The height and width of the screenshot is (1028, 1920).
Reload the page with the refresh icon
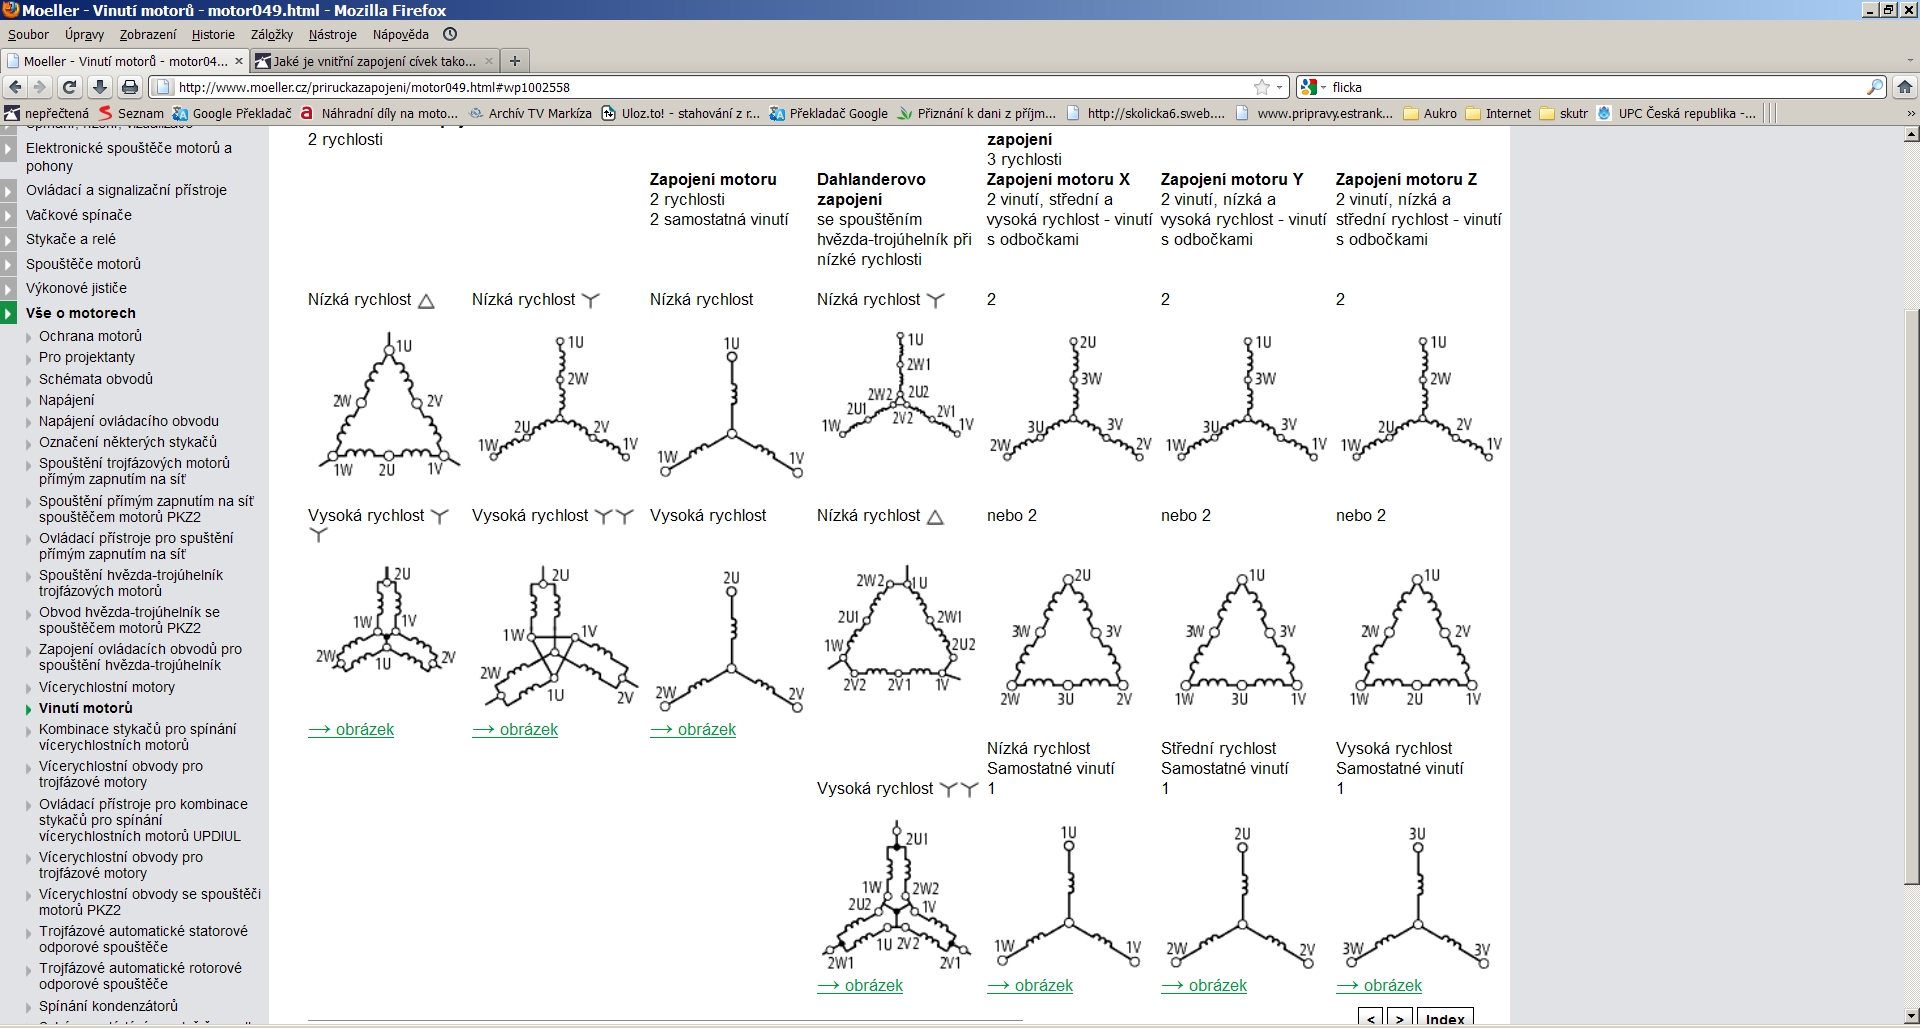point(69,87)
